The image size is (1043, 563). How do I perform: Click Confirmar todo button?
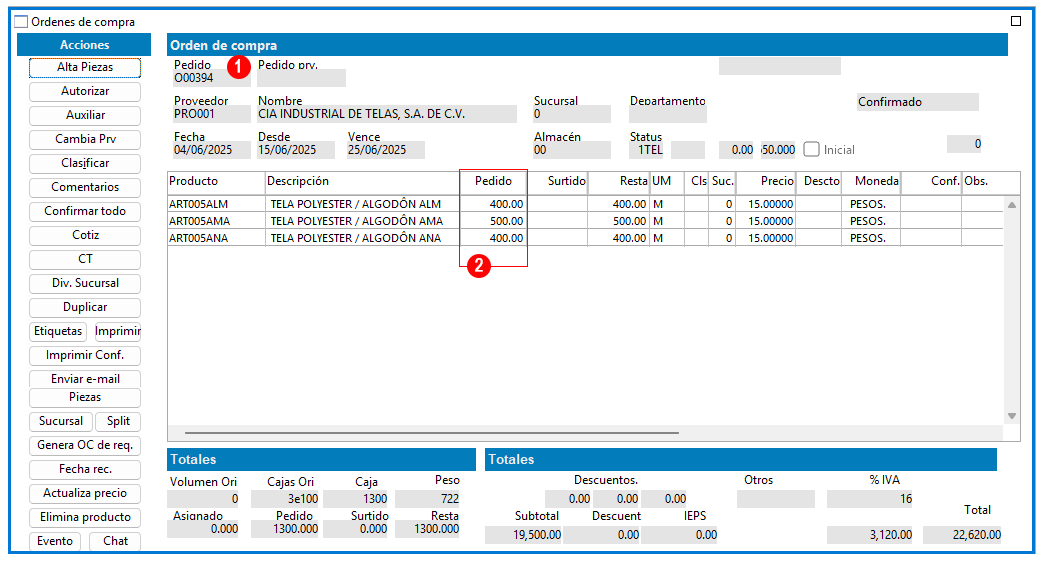[84, 211]
